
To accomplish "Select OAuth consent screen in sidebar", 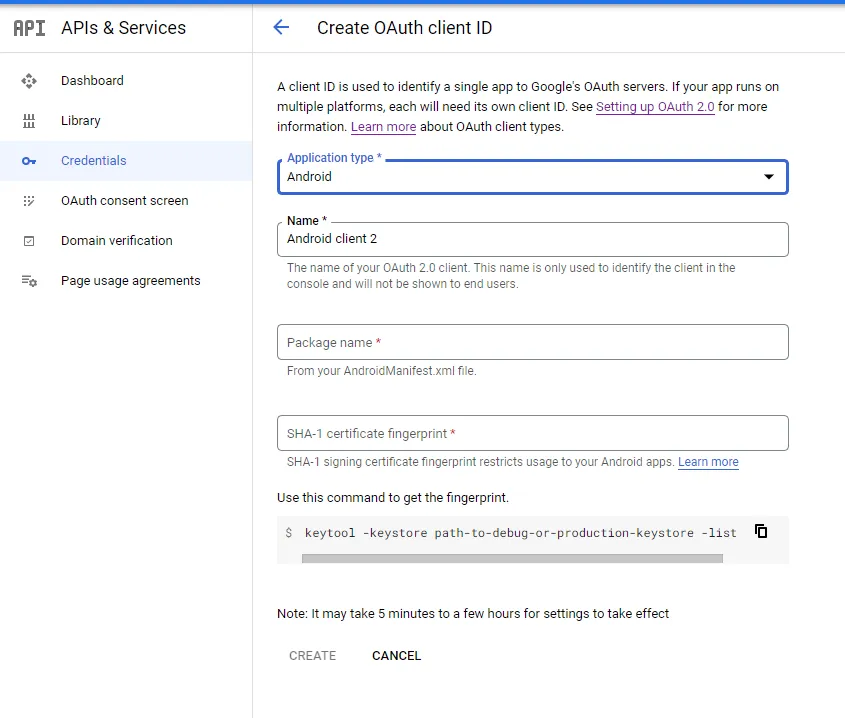I will pos(124,201).
